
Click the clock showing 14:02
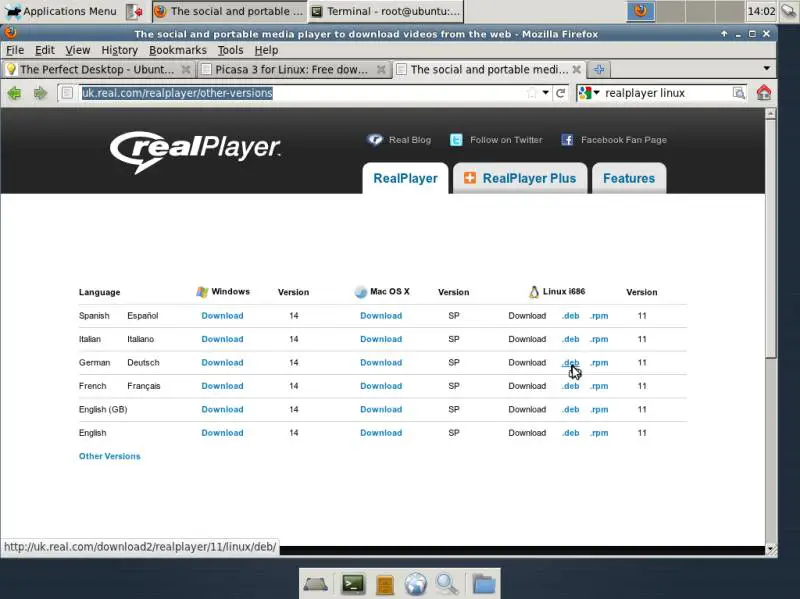pyautogui.click(x=761, y=11)
